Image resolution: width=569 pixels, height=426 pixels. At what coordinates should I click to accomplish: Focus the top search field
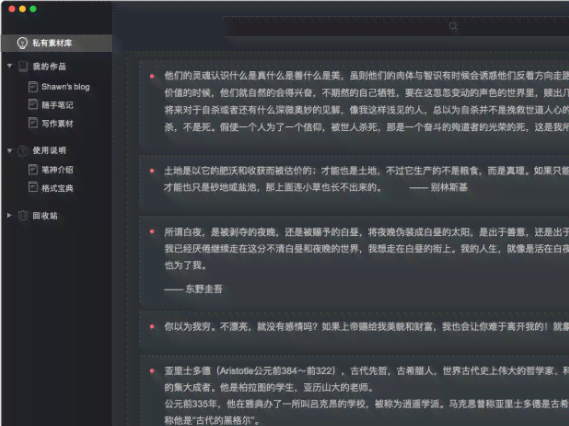coord(397,26)
